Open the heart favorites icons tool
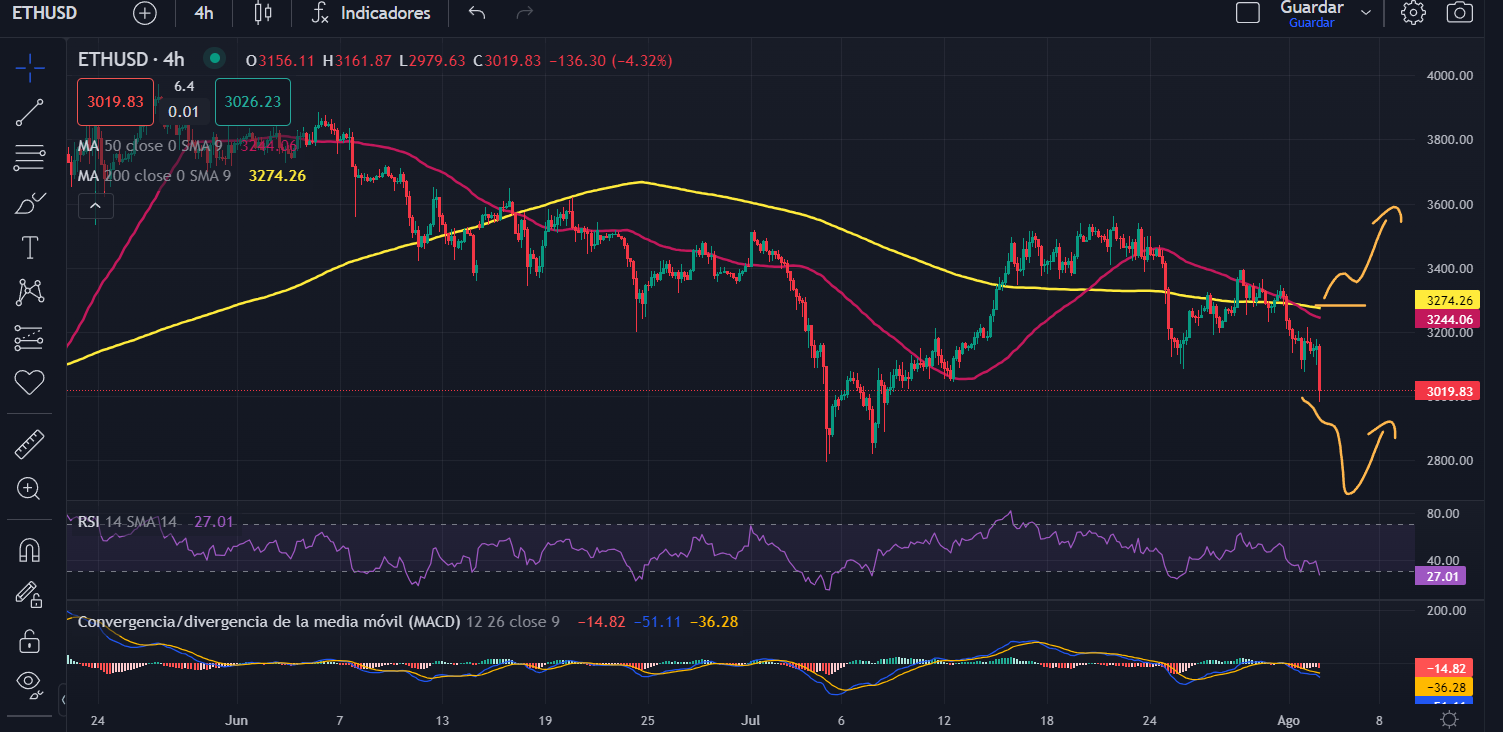Screen dimensions: 1503x732 tap(30, 381)
